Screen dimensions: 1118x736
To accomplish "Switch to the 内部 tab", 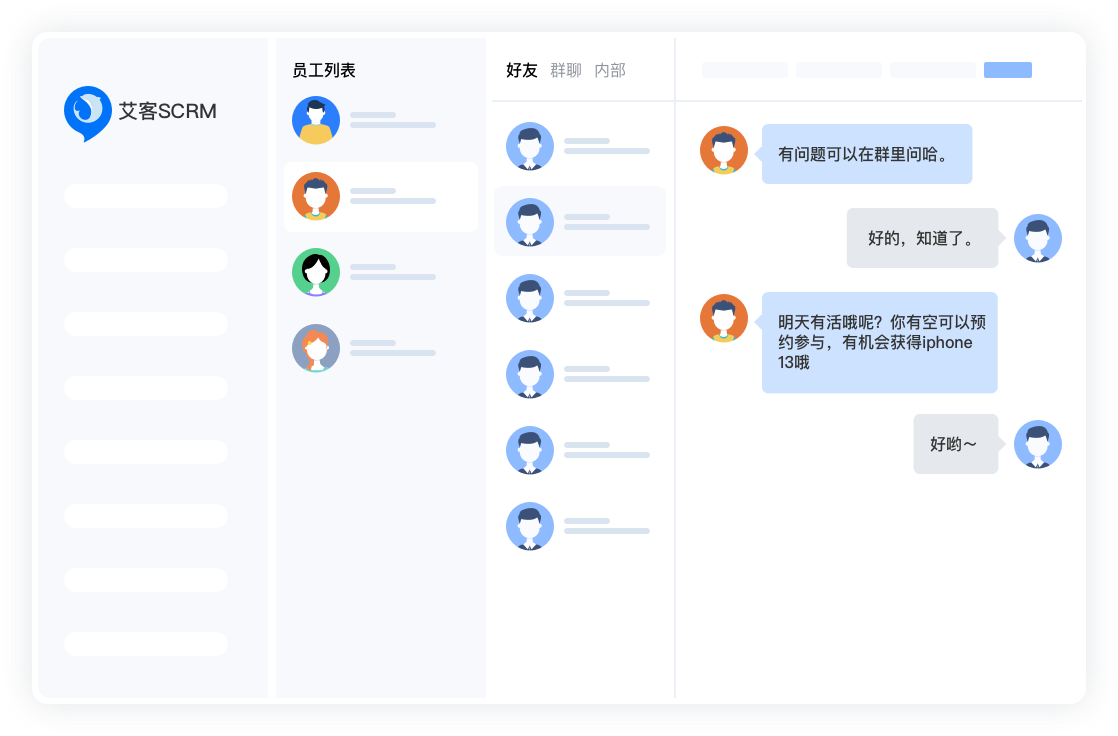I will [x=610, y=70].
